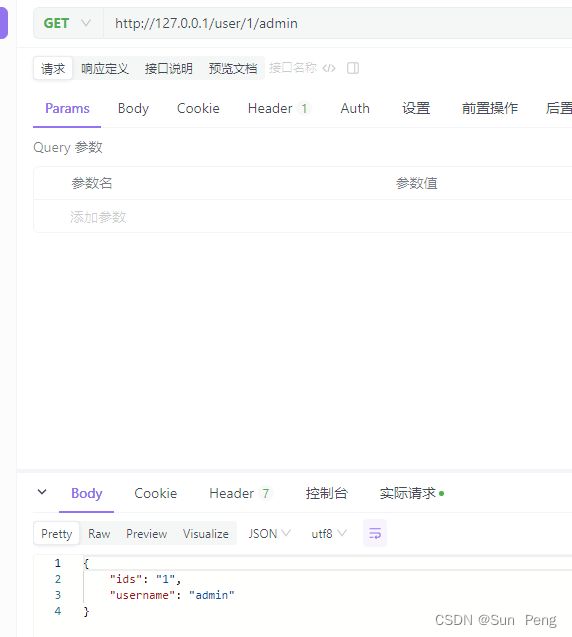
Task: Click the 添加参数 parameter name field
Action: point(98,217)
